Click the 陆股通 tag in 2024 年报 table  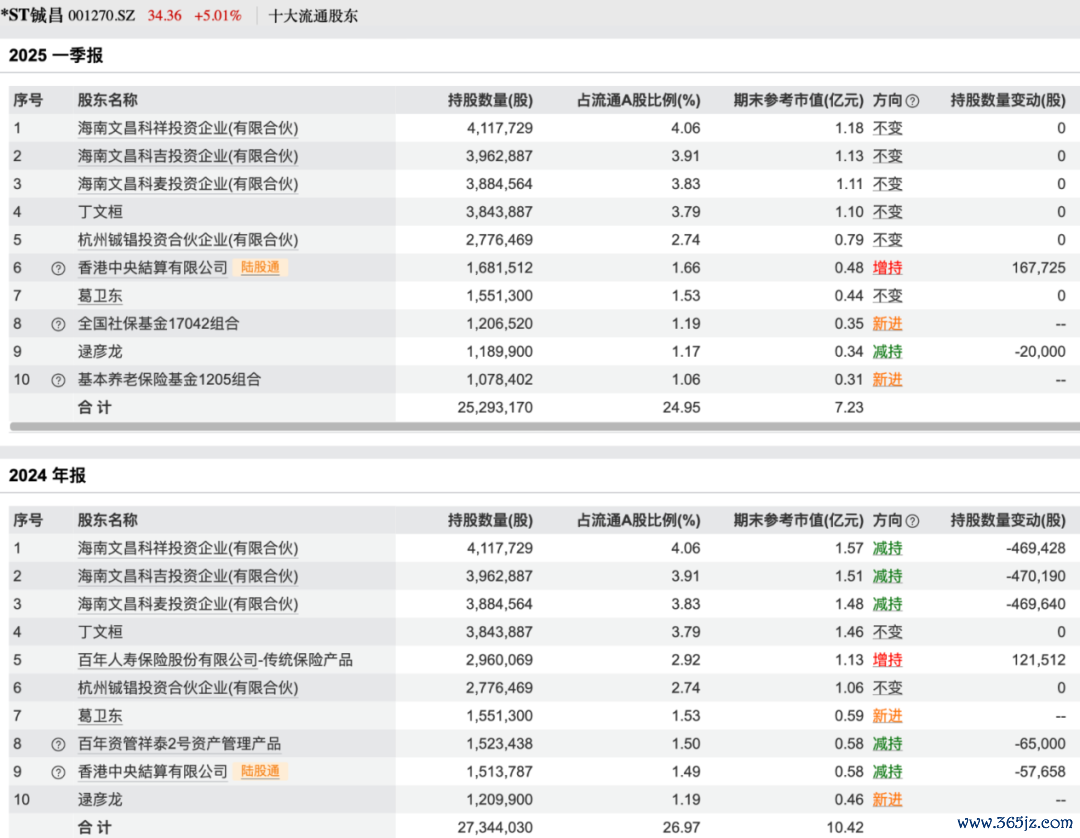click(x=261, y=772)
